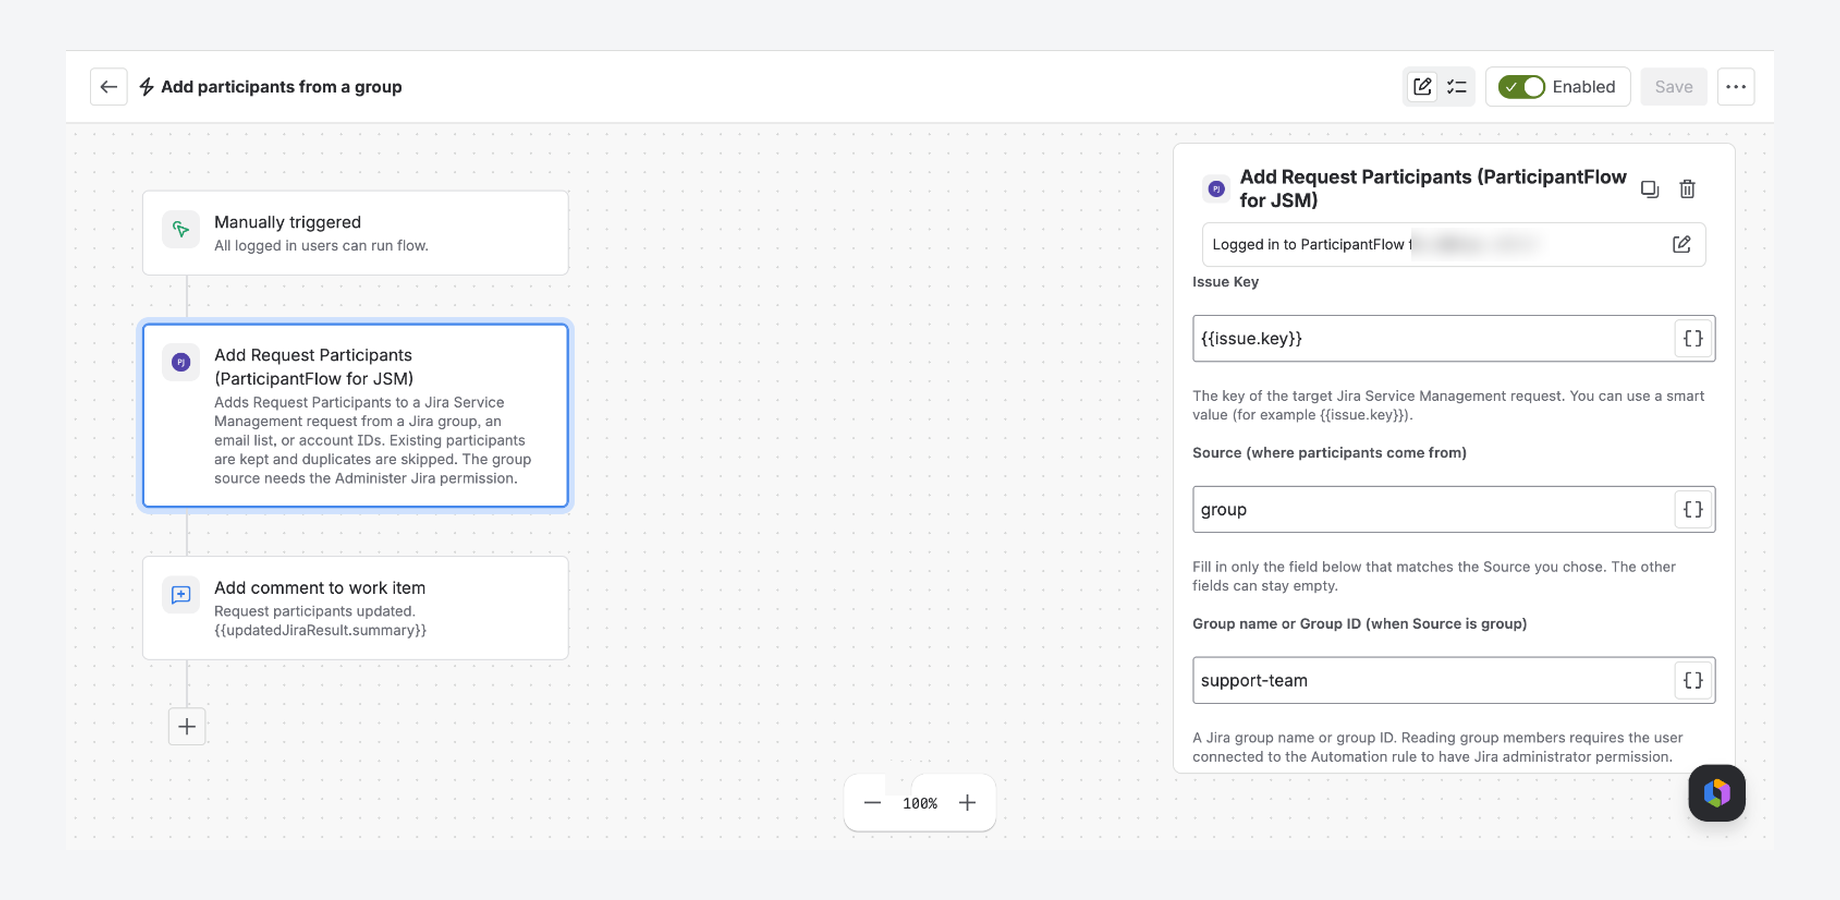Delete the action with the trash icon

point(1687,189)
